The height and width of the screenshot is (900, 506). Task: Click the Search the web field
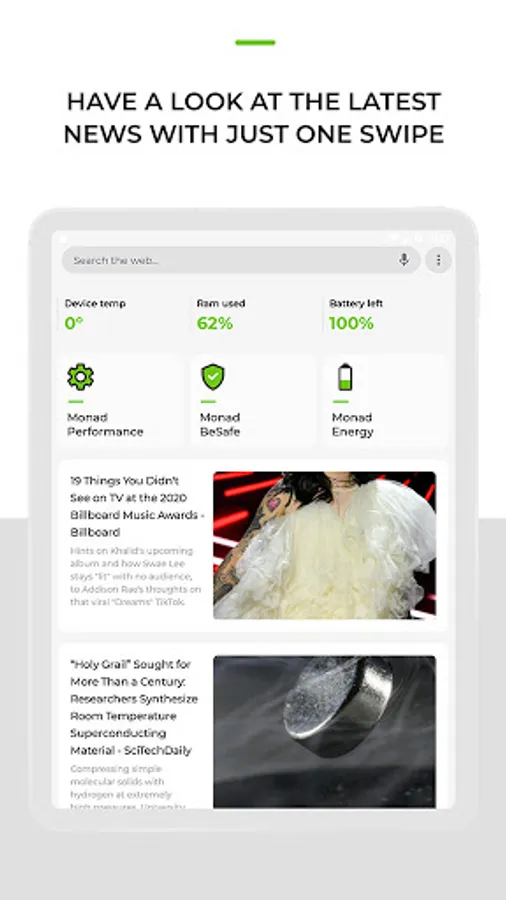(241, 261)
